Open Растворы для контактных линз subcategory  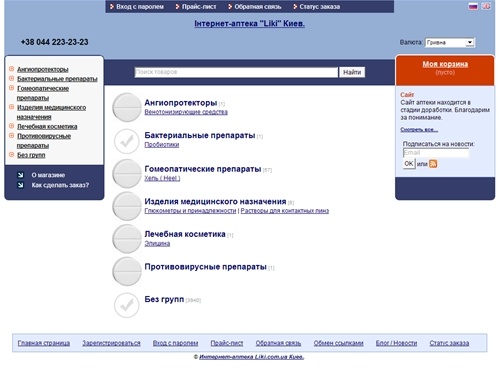285,211
